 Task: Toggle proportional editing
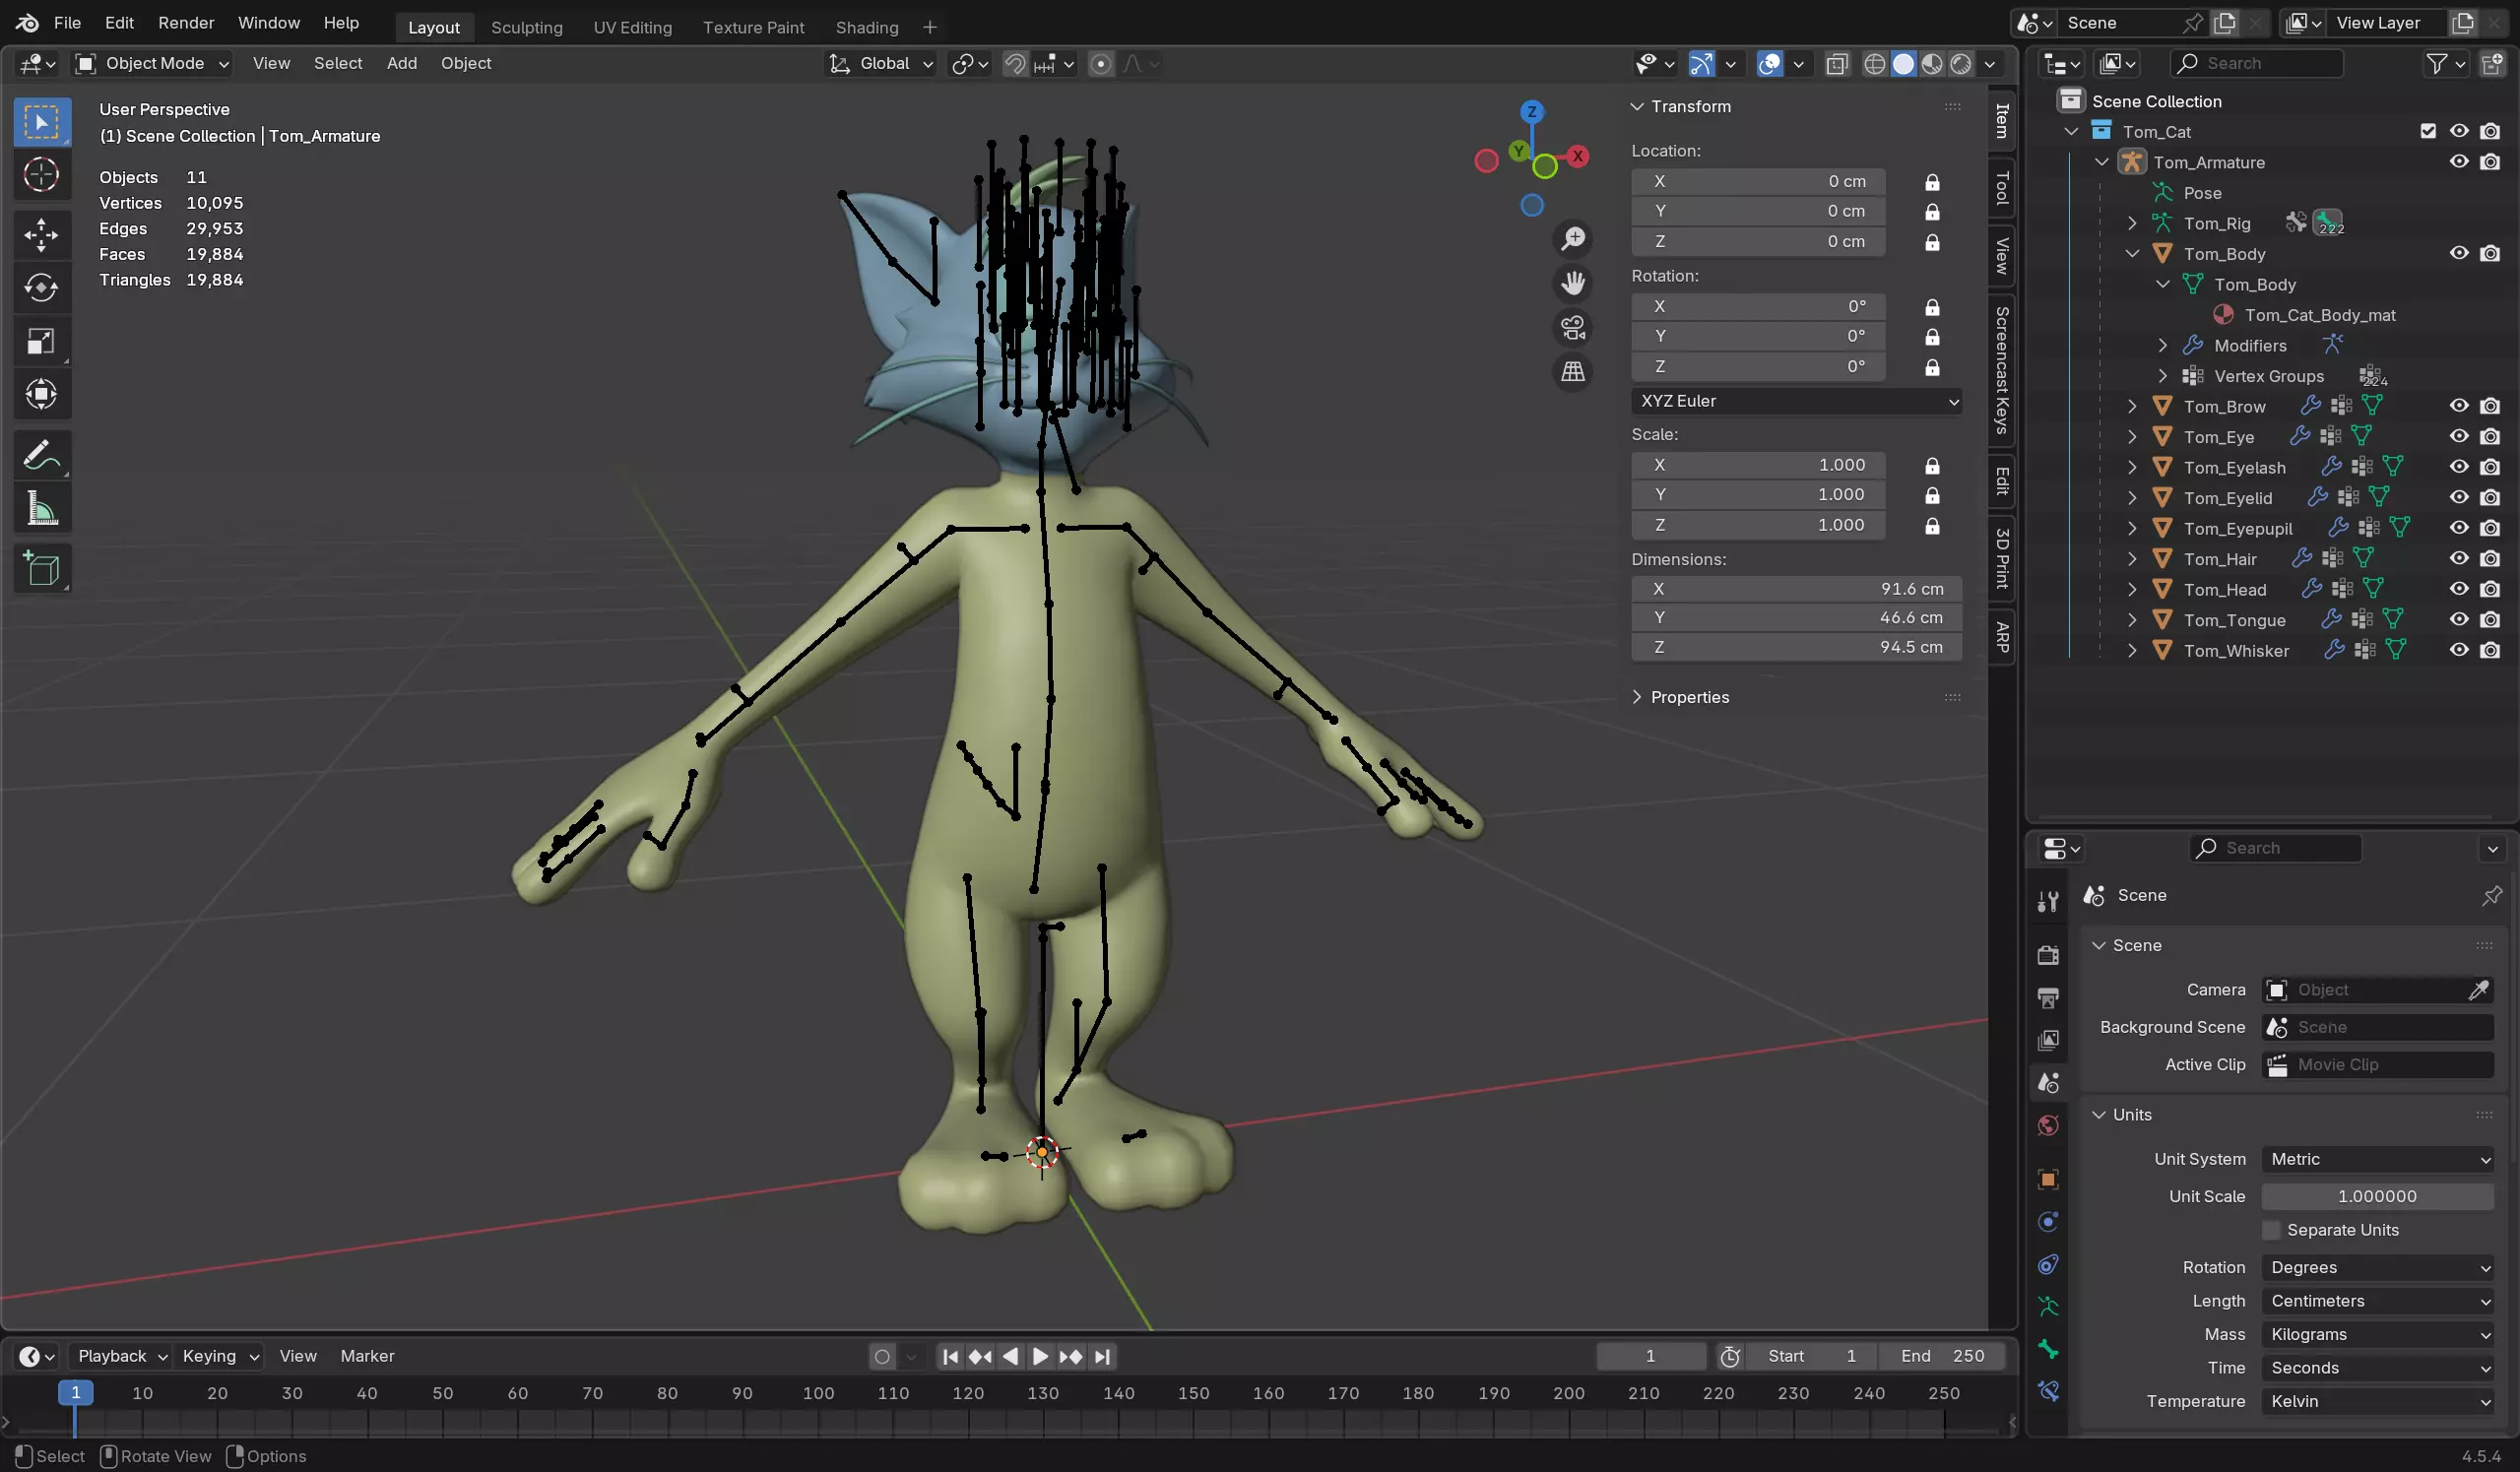click(x=1101, y=64)
